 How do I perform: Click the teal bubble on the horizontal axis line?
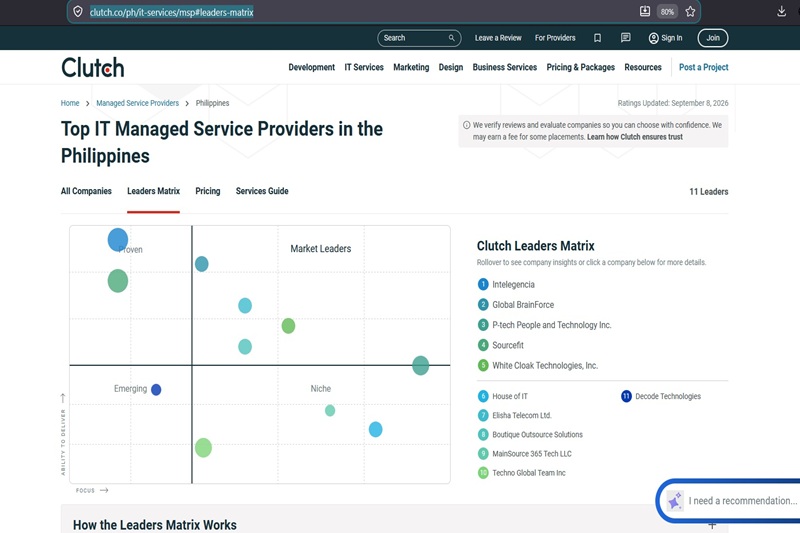[420, 365]
